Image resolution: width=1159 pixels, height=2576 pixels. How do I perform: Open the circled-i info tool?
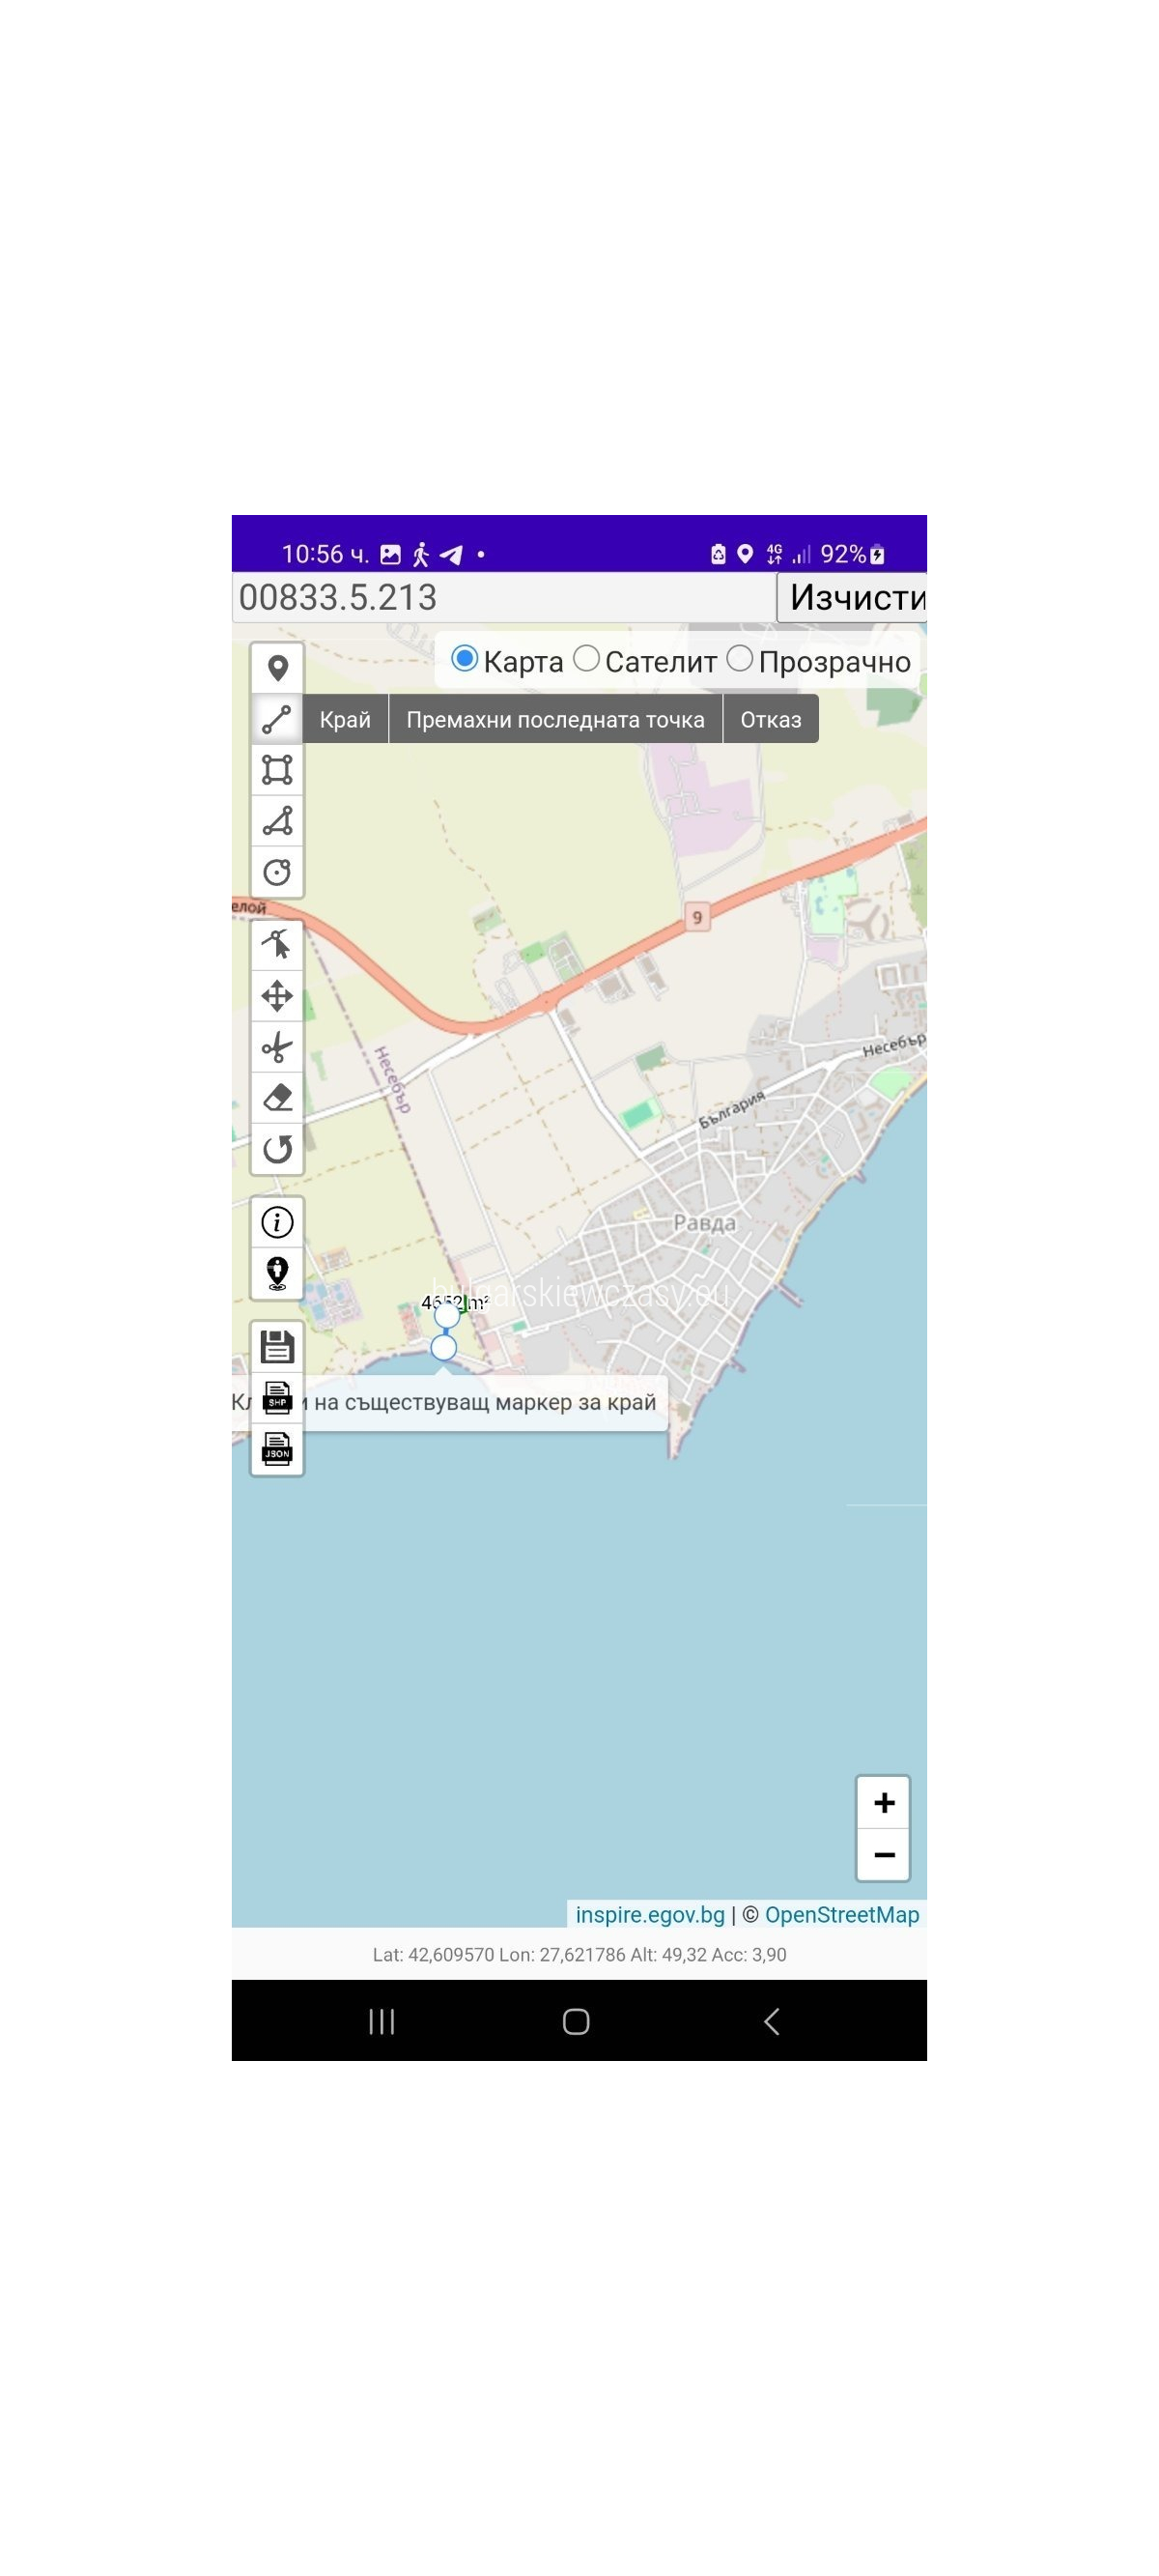click(x=277, y=1222)
